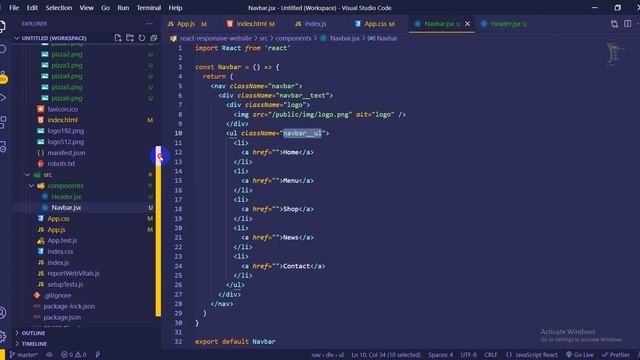
Task: Click line number 18 in gutter
Action: (x=178, y=209)
